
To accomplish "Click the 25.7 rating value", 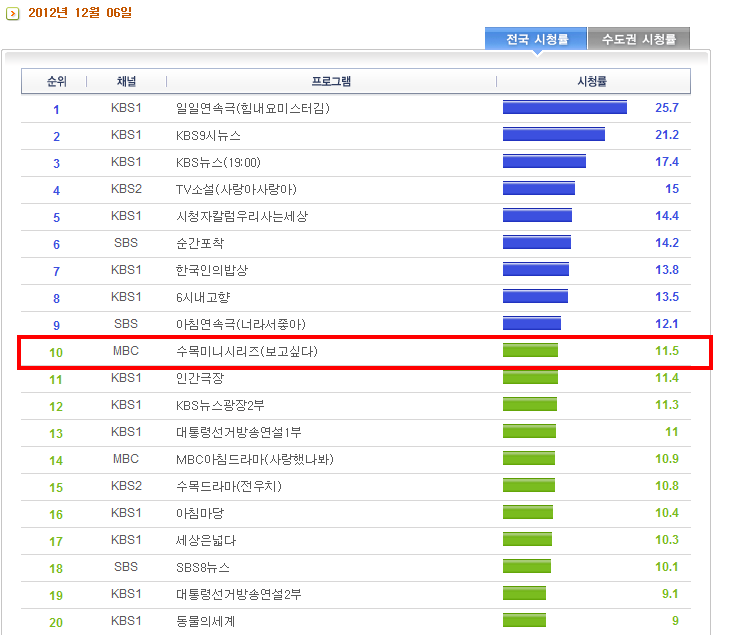I will click(667, 107).
